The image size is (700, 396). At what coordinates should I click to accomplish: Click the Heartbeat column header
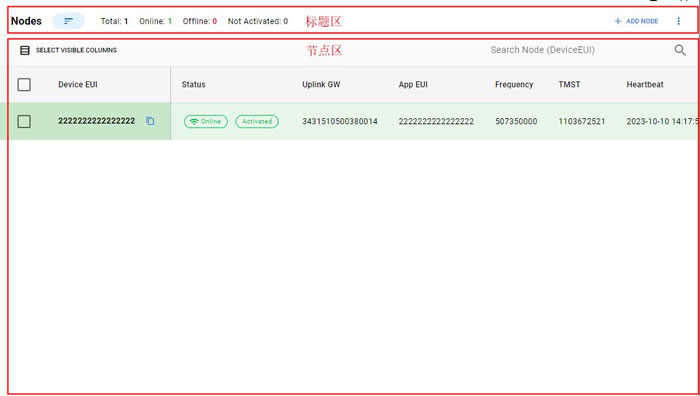pos(645,84)
